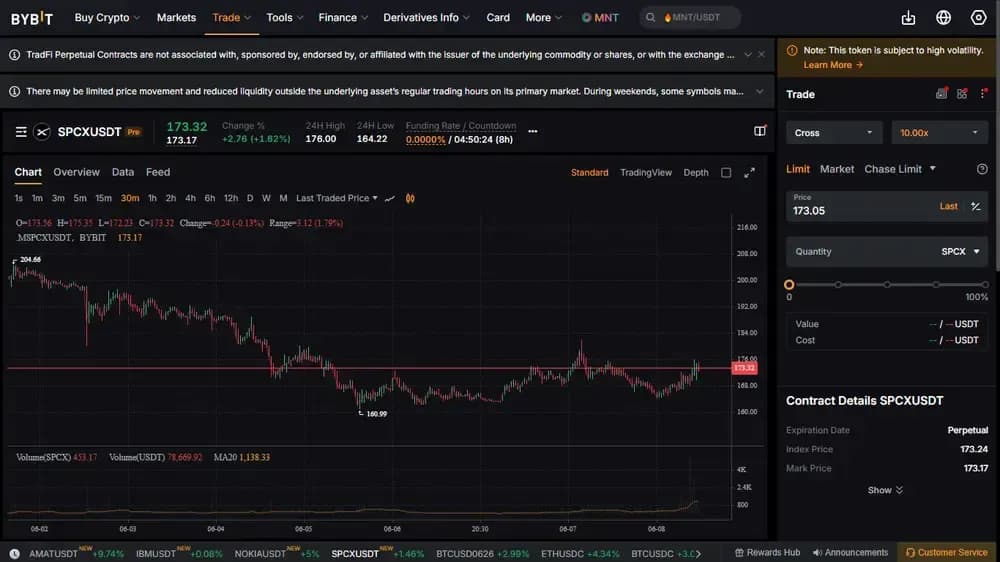Viewport: 1000px width, 562px height.
Task: Expand chart to fullscreen
Action: pyautogui.click(x=749, y=173)
